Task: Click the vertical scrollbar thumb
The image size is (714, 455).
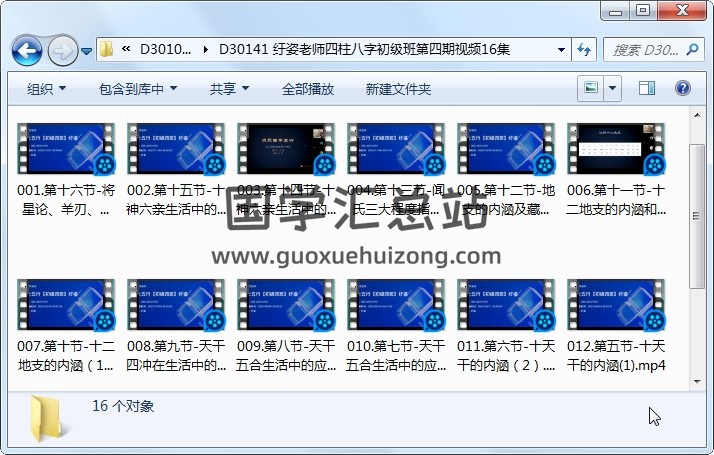Action: click(x=697, y=216)
